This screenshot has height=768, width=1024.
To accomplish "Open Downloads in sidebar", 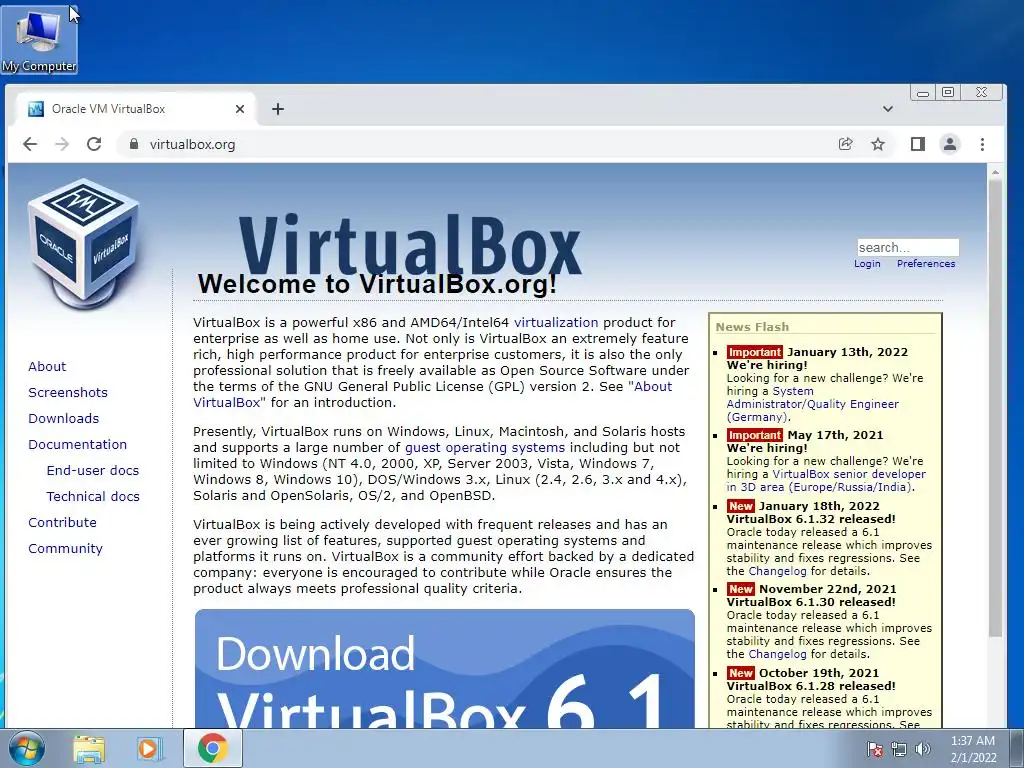I will click(x=63, y=419).
